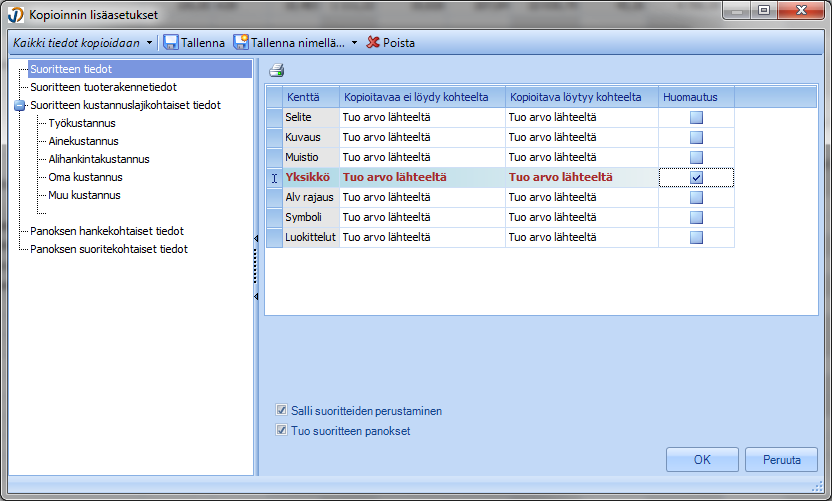Image resolution: width=832 pixels, height=501 pixels.
Task: Select Ainekustannus tree item
Action: (83, 141)
